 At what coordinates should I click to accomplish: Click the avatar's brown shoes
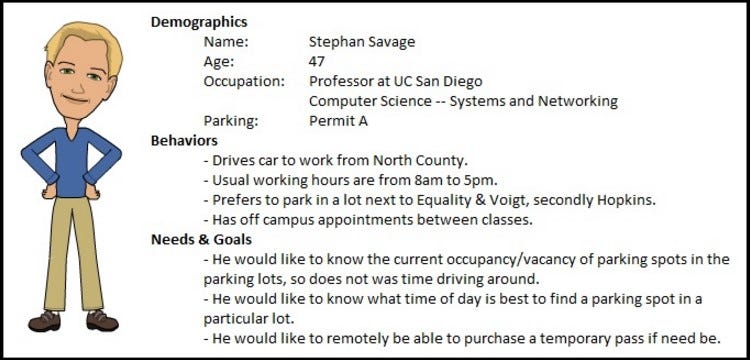[73, 321]
